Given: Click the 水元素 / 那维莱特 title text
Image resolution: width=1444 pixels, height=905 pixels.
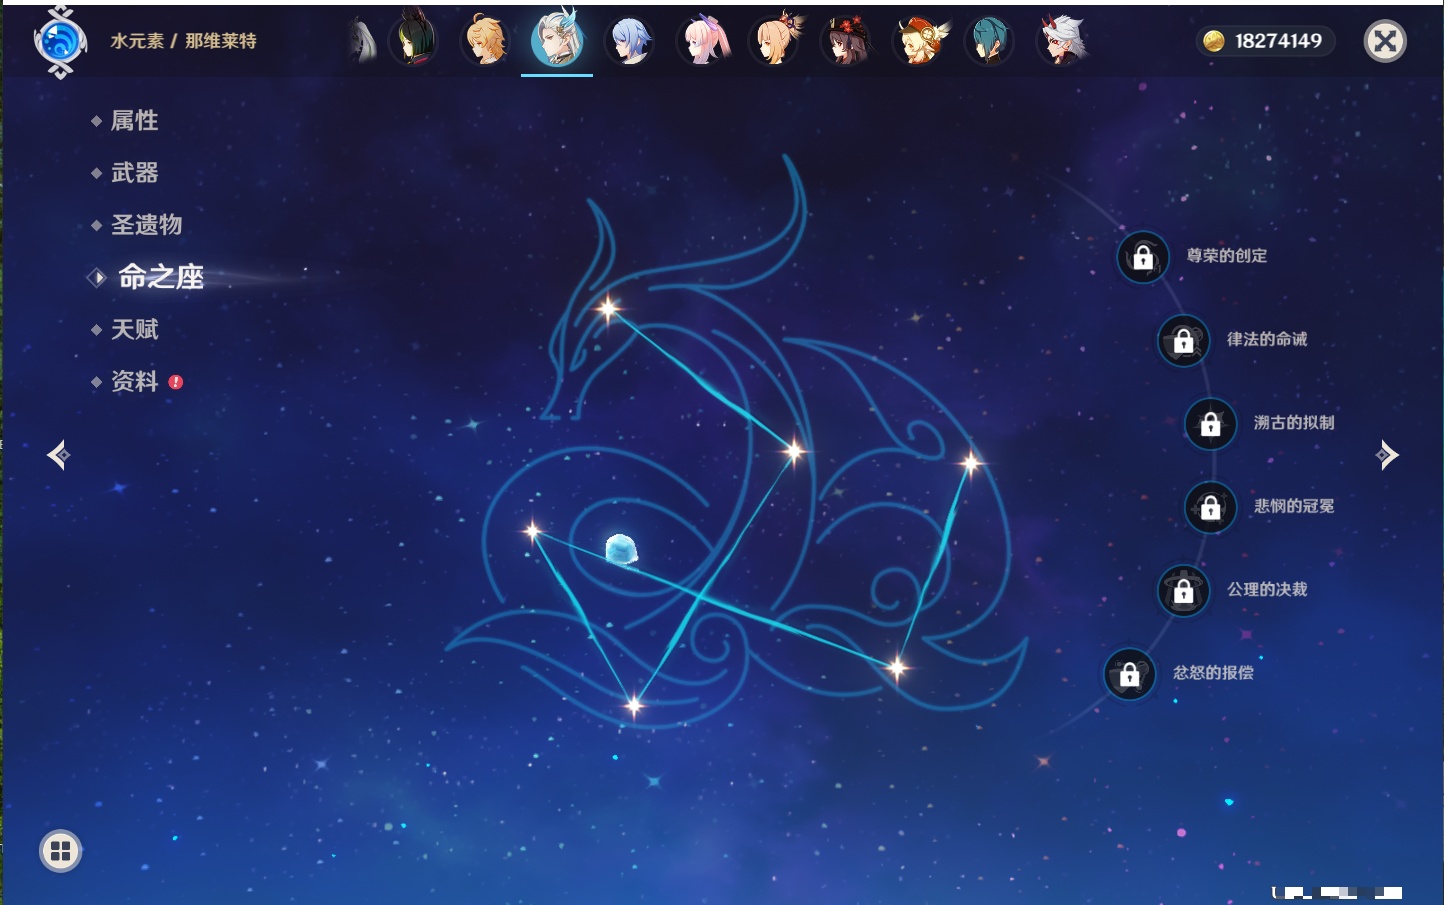Looking at the screenshot, I should 183,41.
